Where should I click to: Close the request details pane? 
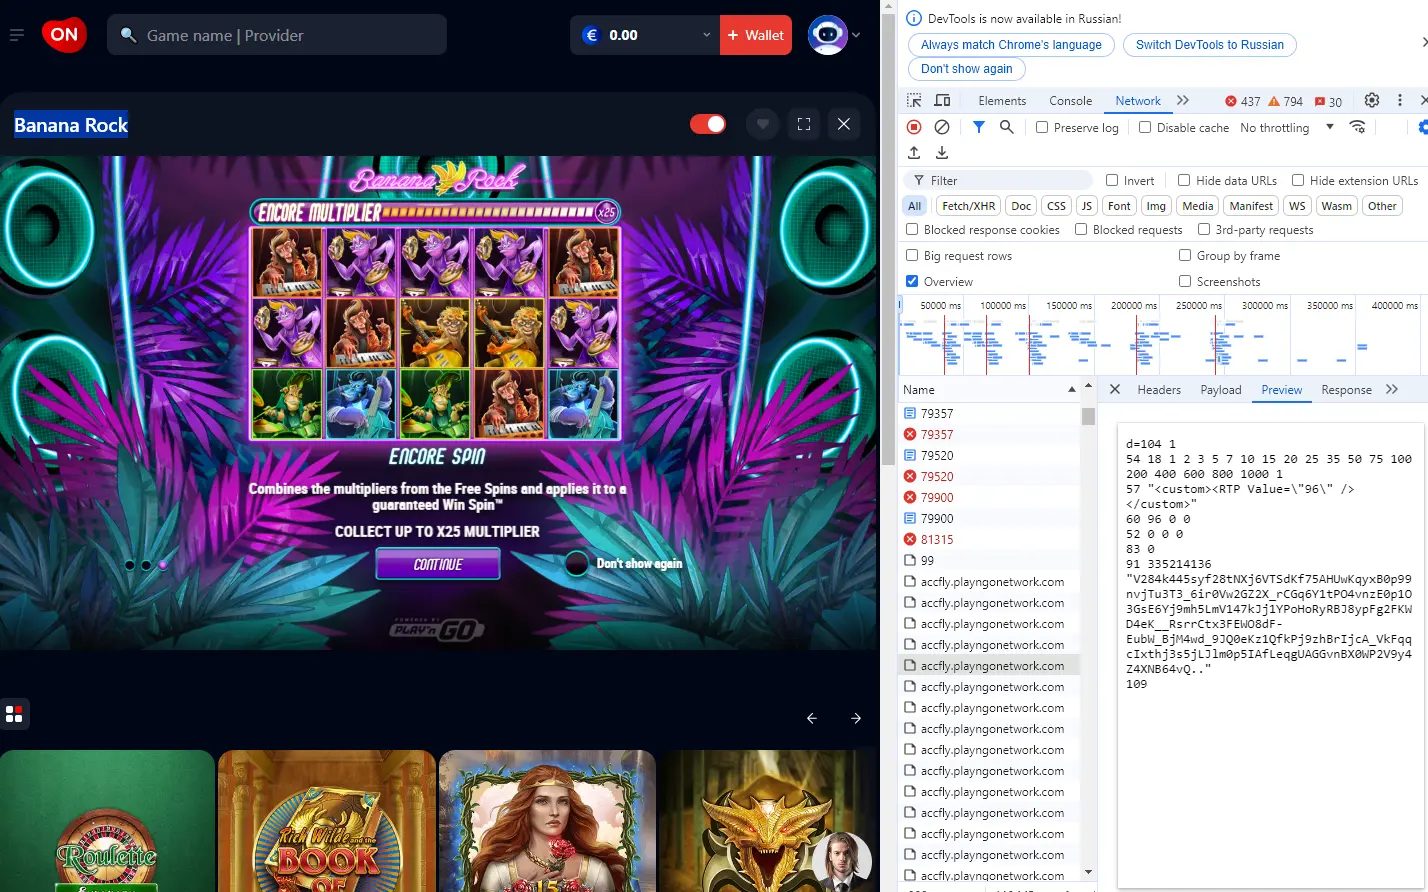1115,390
